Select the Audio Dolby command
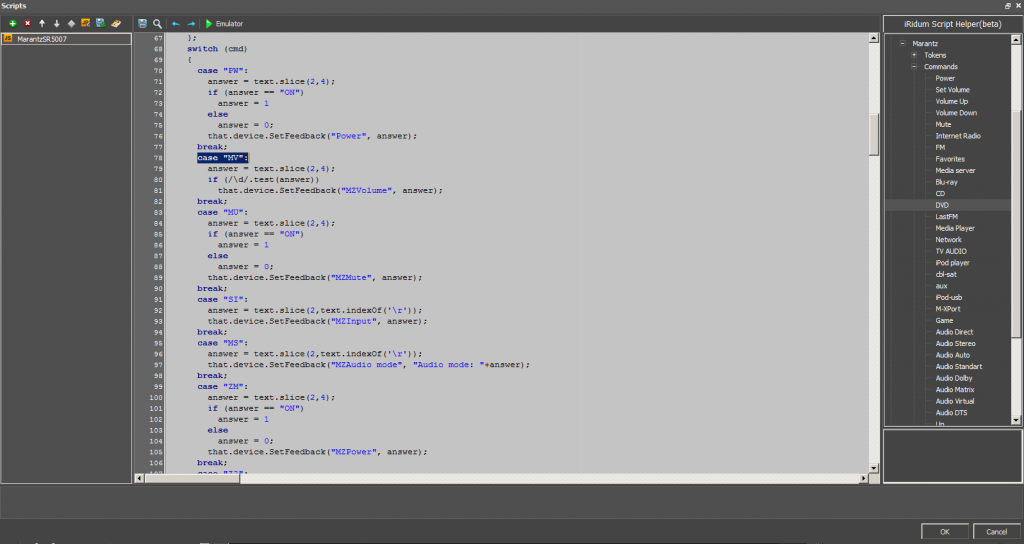 (x=954, y=378)
